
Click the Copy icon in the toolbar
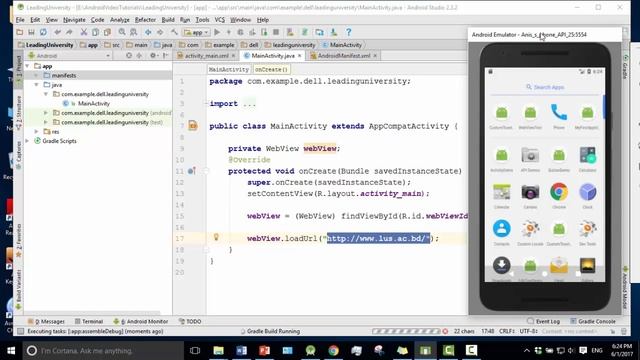click(95, 32)
